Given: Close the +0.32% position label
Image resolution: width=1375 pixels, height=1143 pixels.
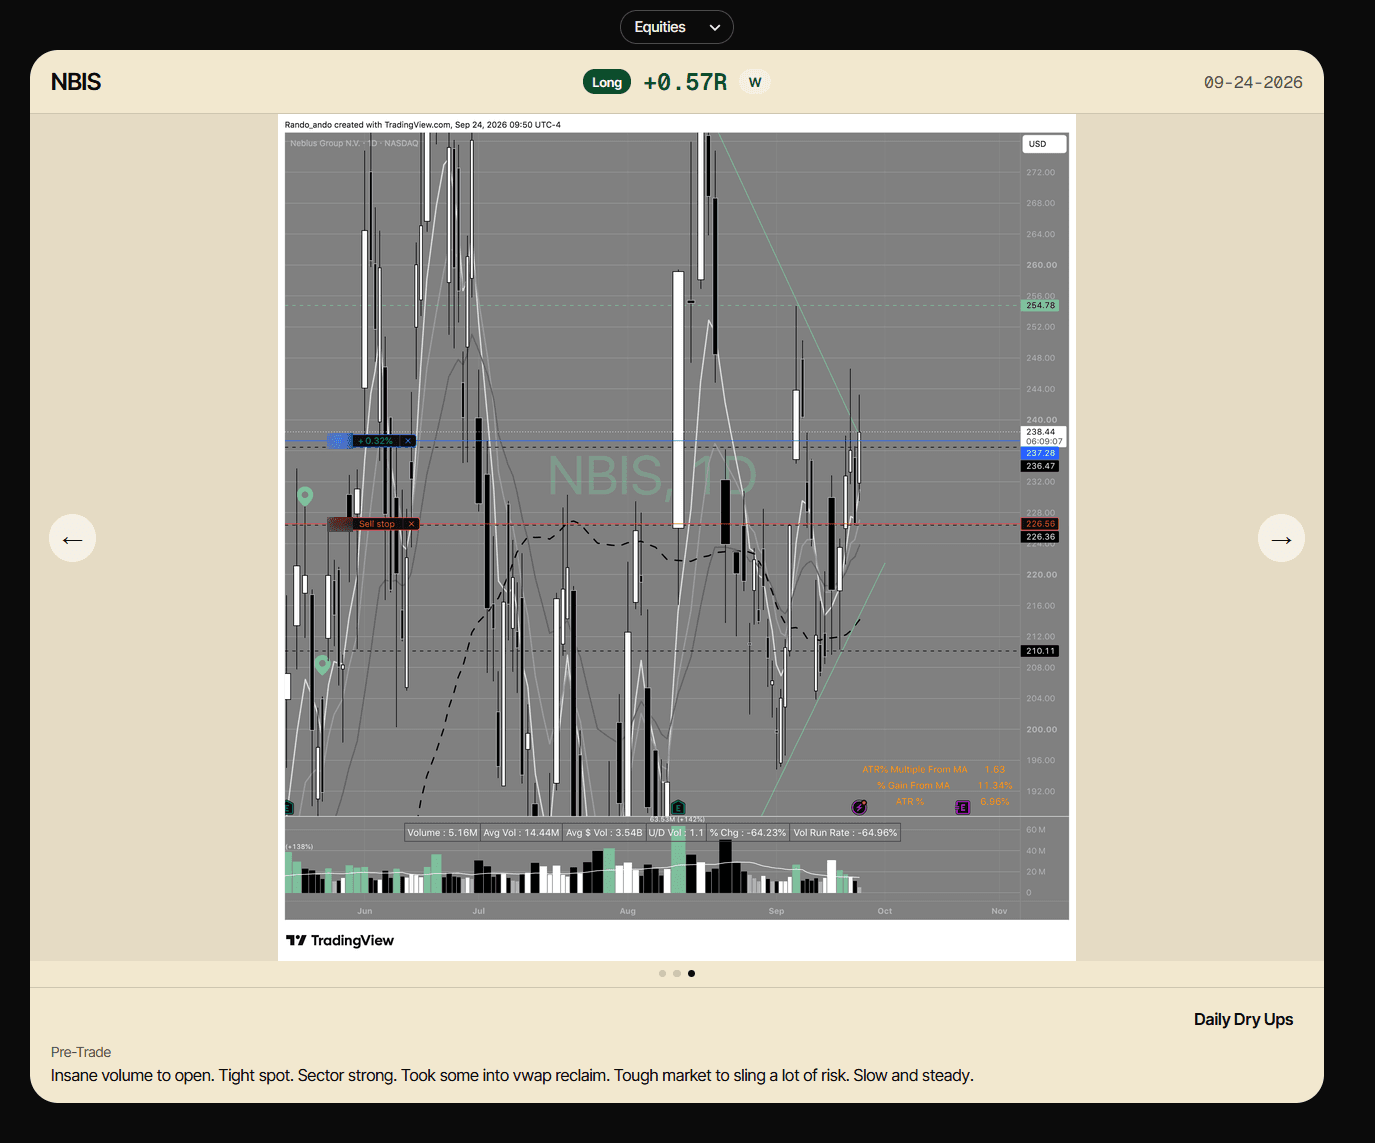Looking at the screenshot, I should (x=408, y=441).
